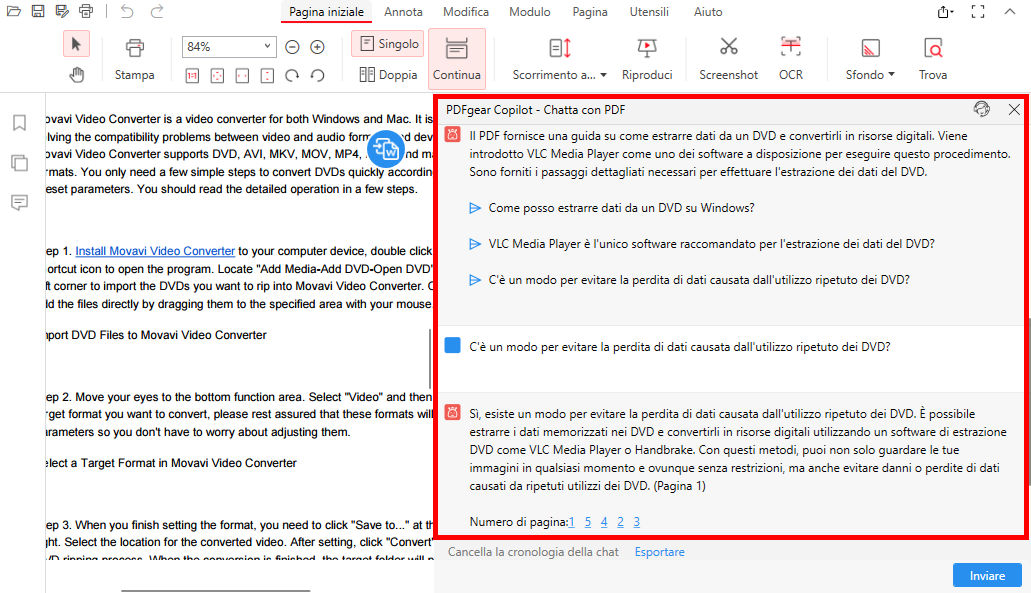
Task: Close the PDFgear Copilot panel
Action: click(1014, 109)
